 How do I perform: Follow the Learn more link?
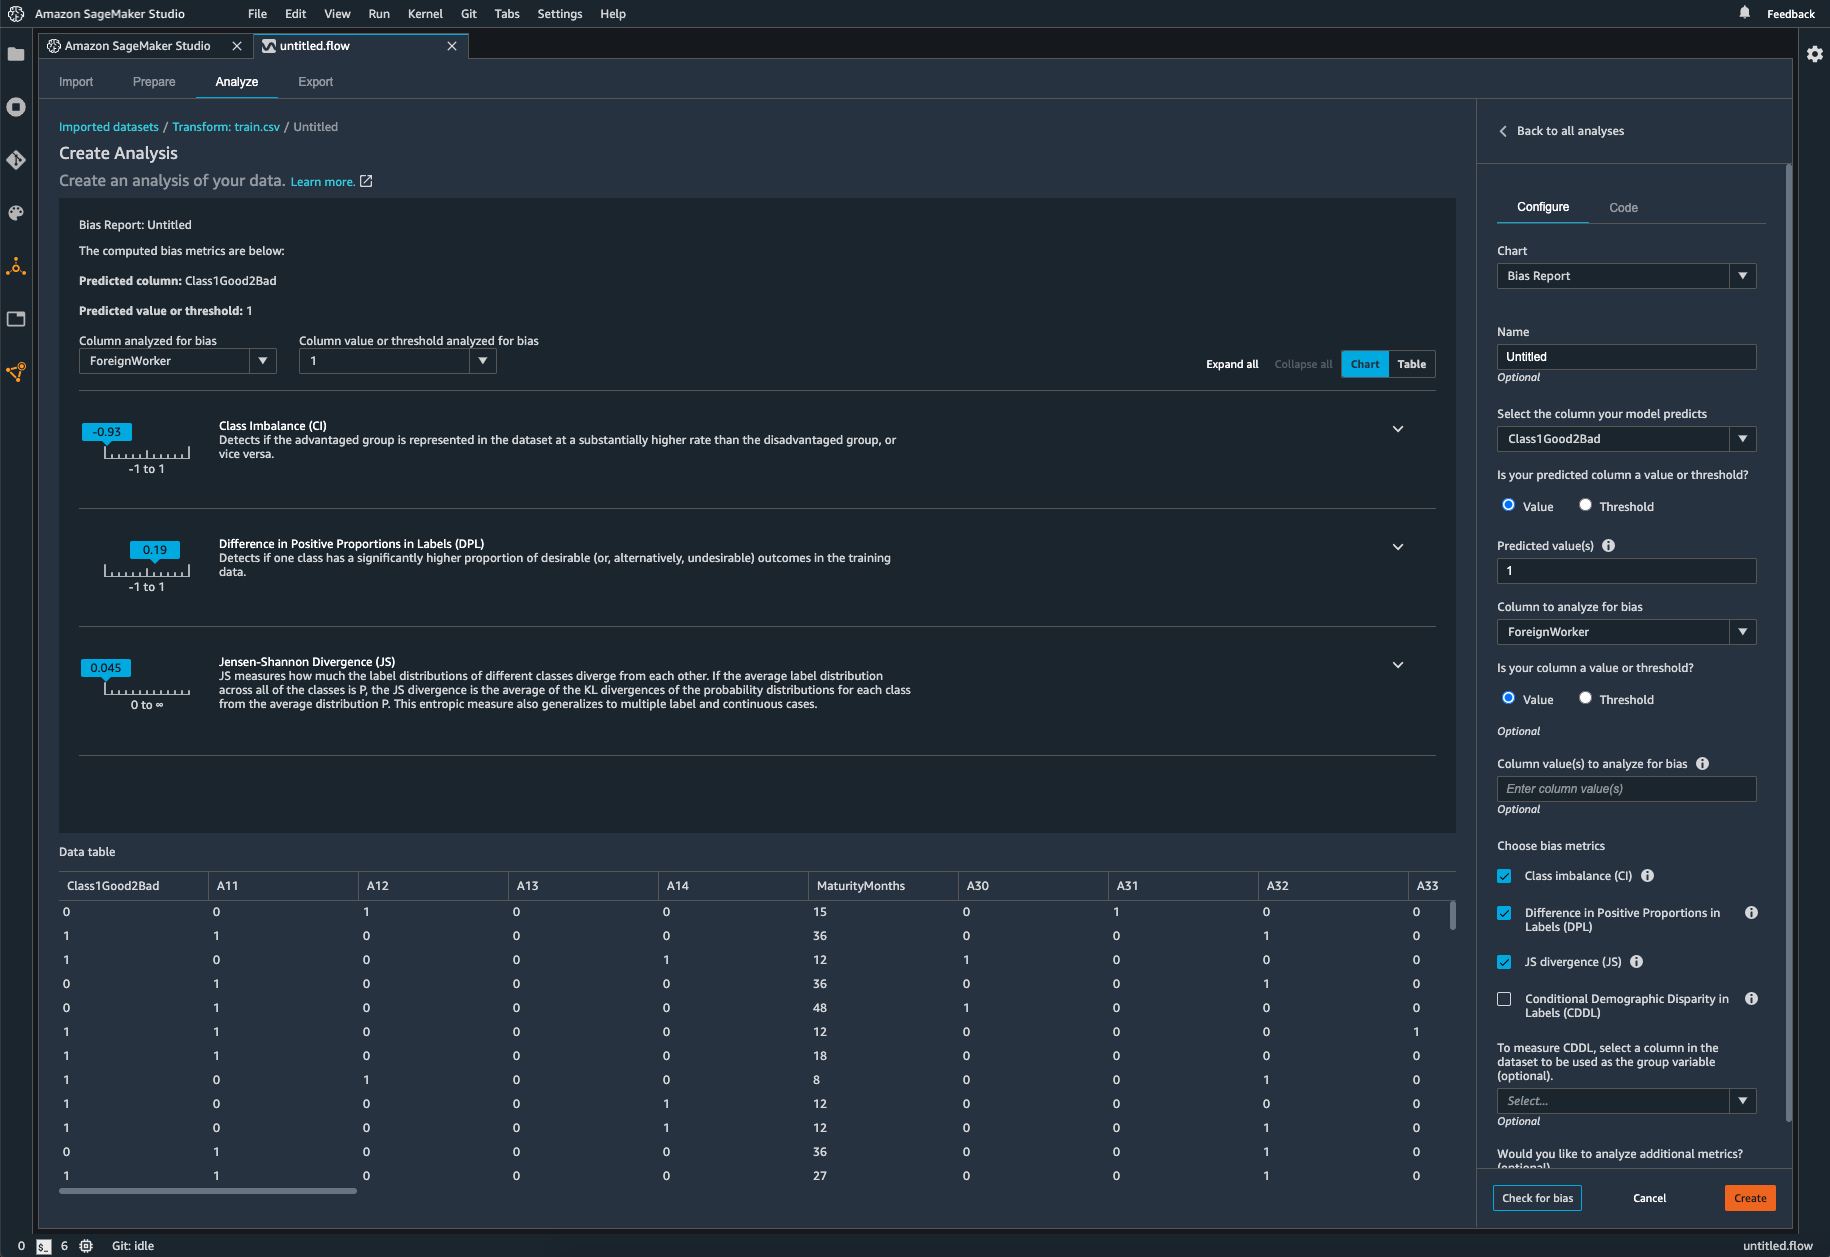point(322,181)
